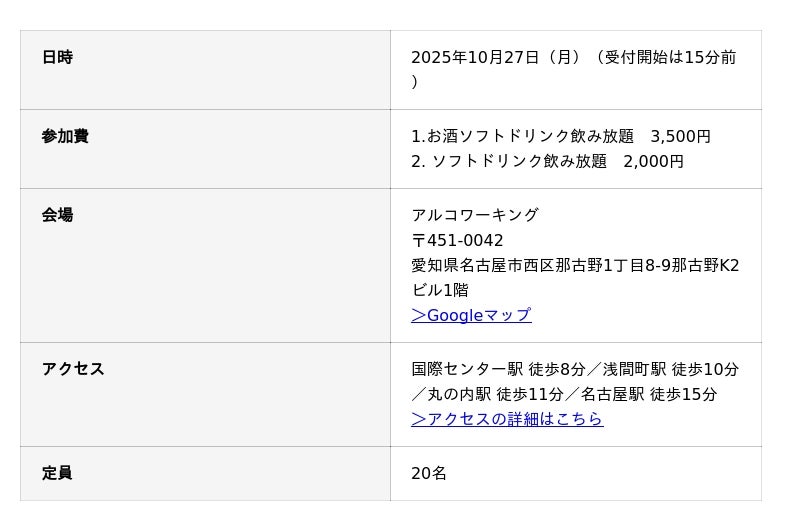Click the ビル1階 text
800x531 pixels.
[440, 291]
